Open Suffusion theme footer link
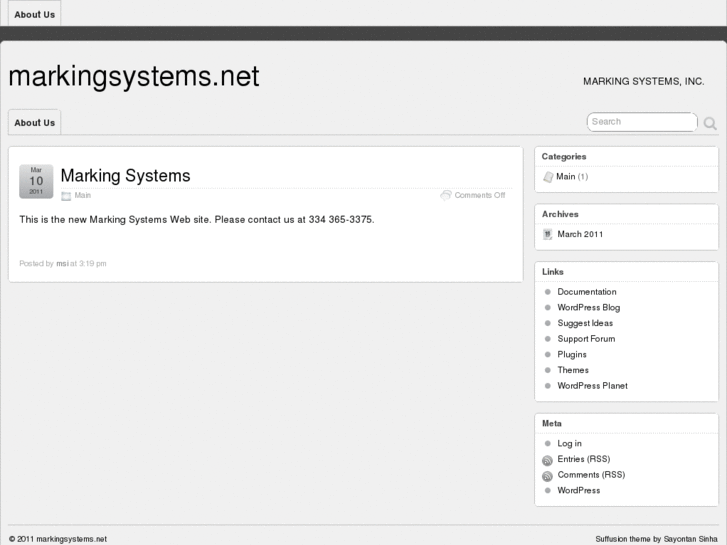The height and width of the screenshot is (545, 727). click(623, 539)
